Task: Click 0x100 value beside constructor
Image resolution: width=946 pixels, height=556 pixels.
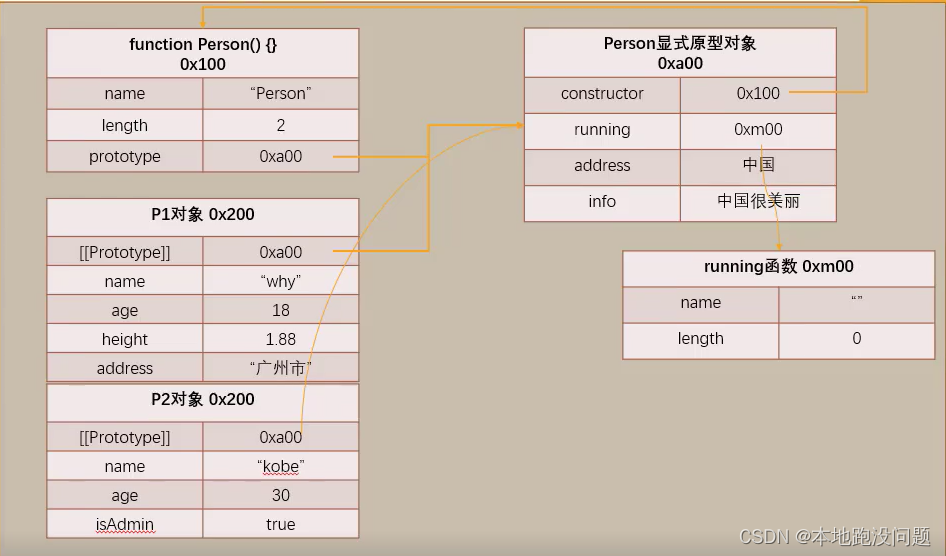Action: tap(758, 95)
